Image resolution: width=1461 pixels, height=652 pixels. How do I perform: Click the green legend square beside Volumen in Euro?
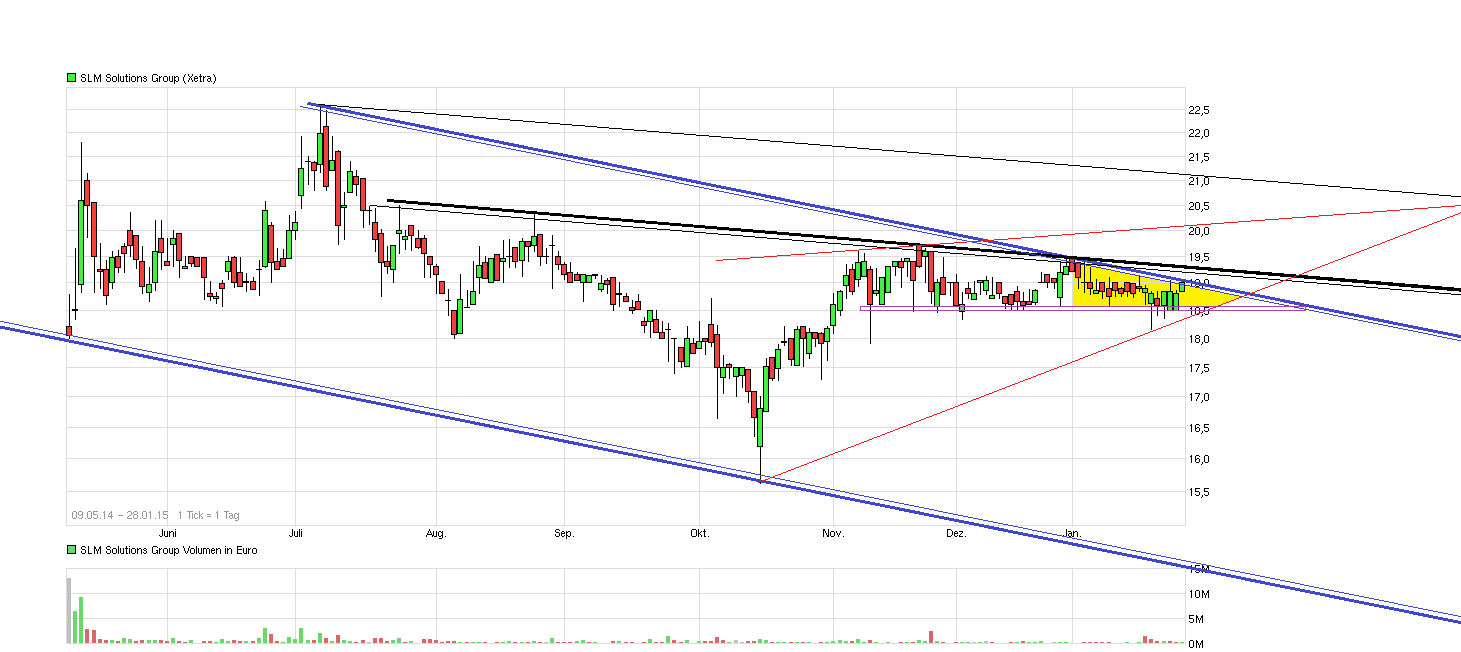[x=72, y=550]
